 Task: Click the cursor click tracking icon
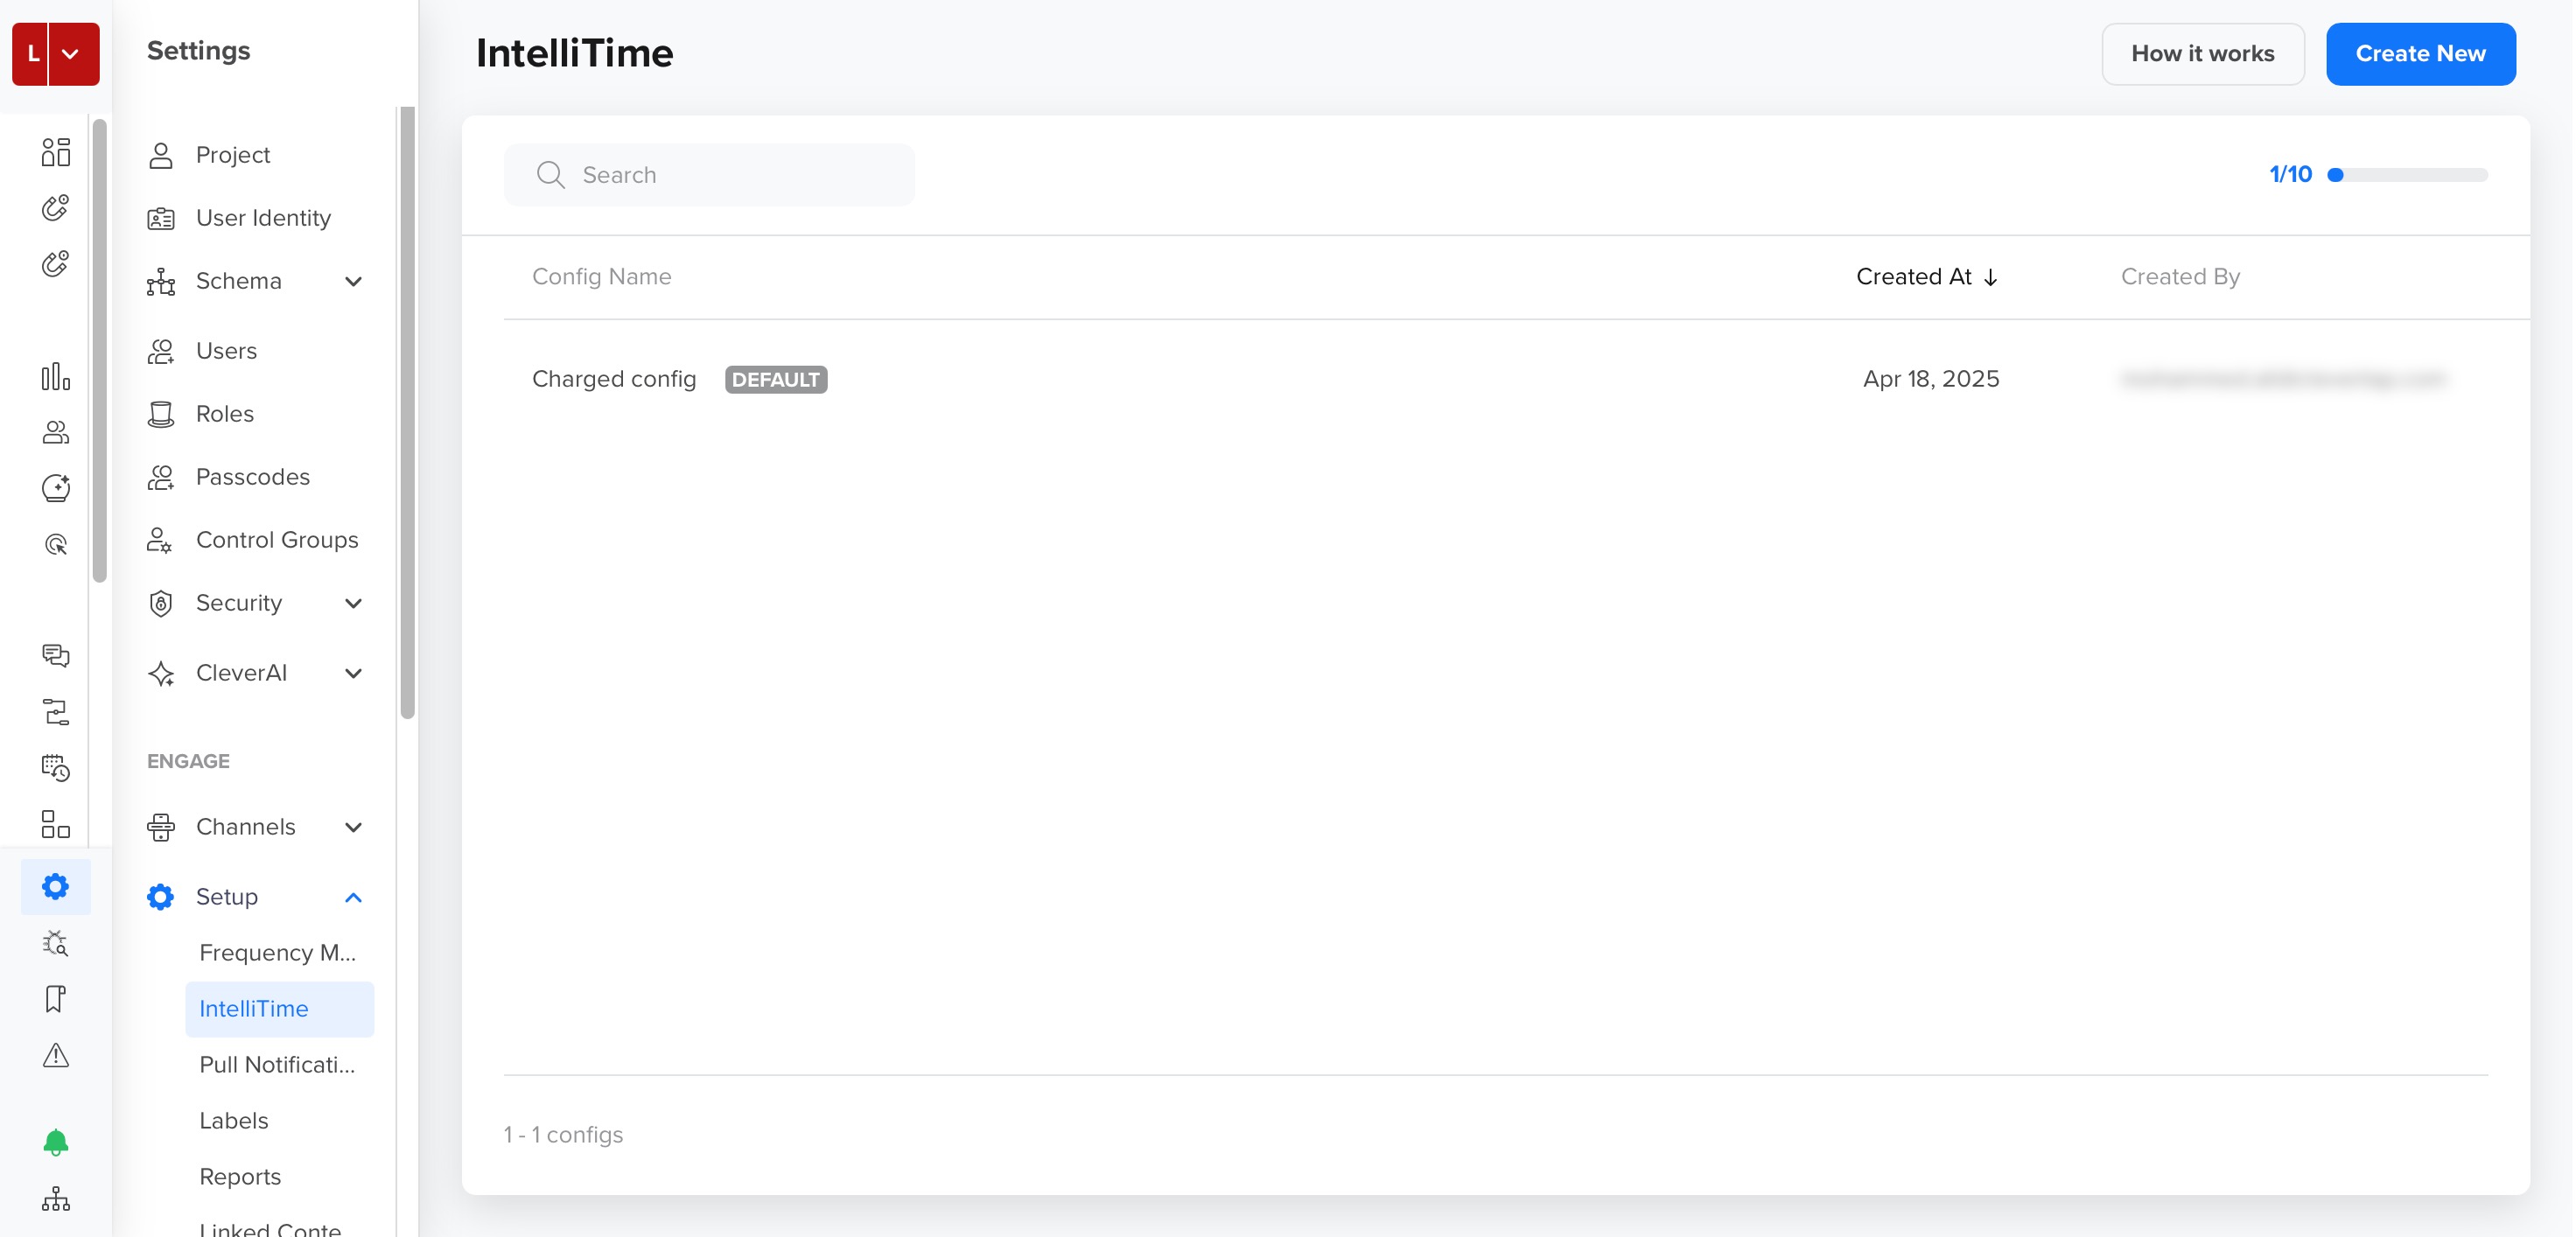tap(56, 544)
